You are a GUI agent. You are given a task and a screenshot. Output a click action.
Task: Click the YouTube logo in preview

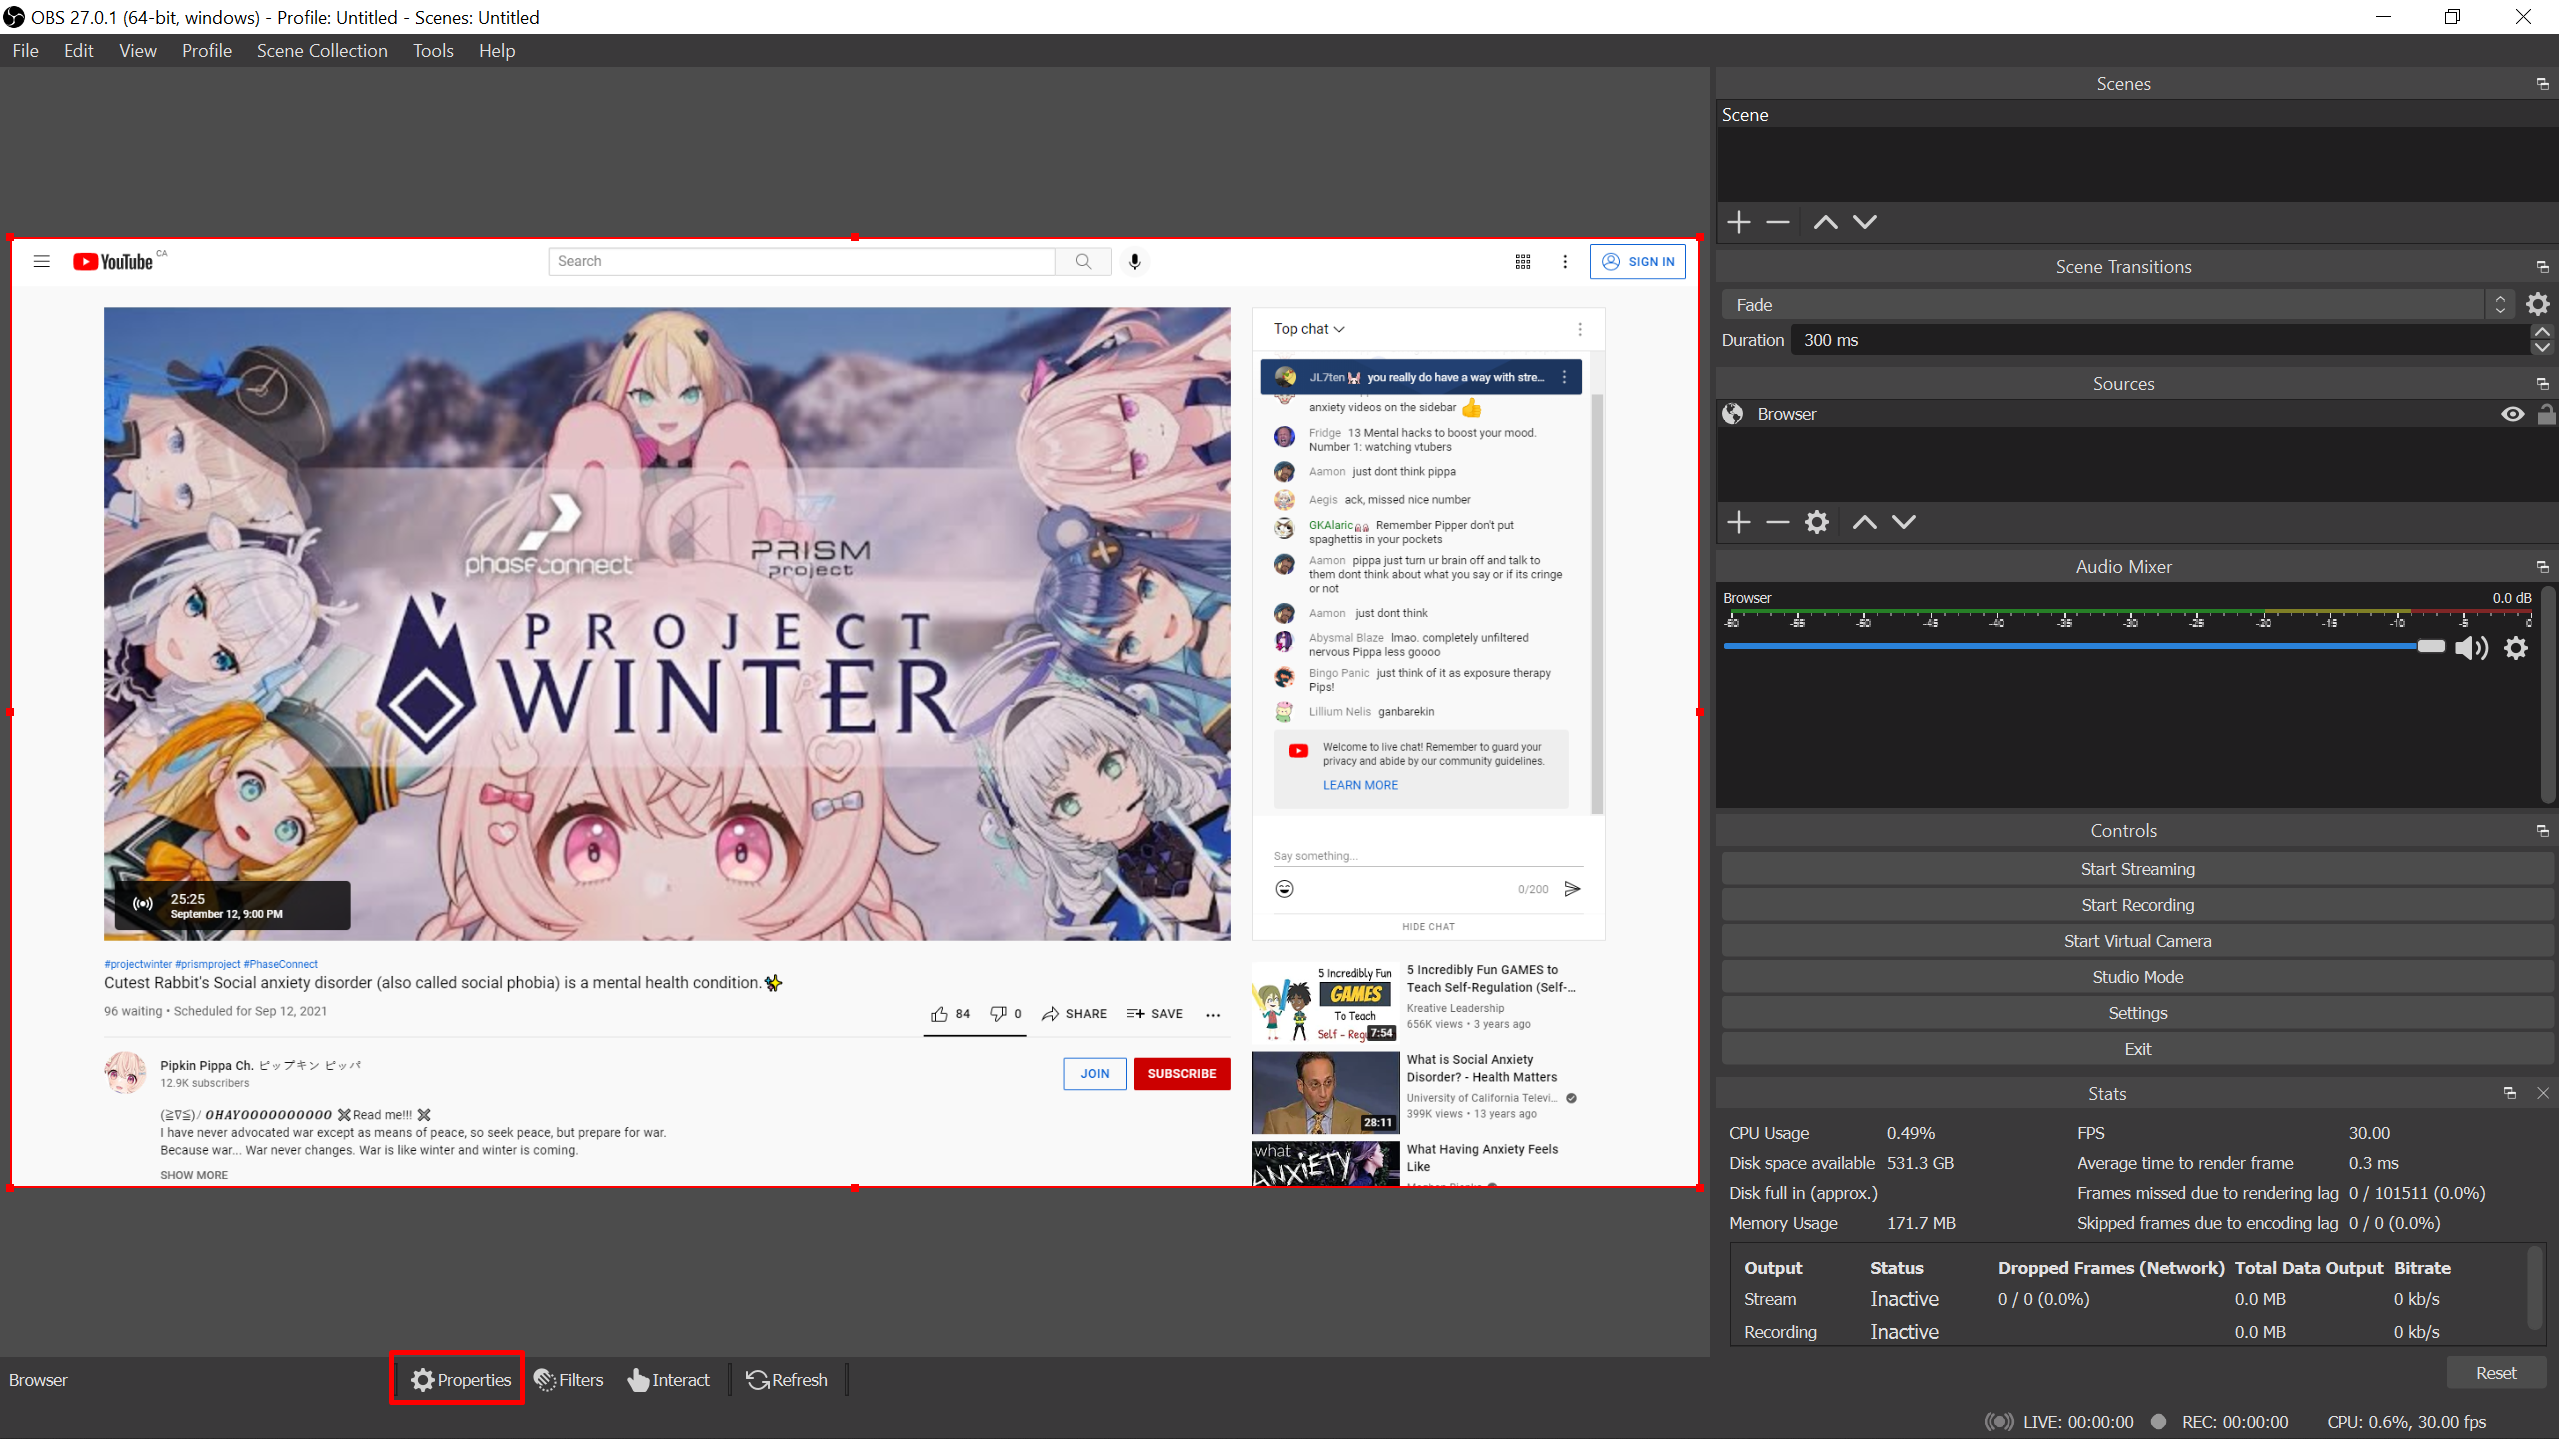[113, 261]
